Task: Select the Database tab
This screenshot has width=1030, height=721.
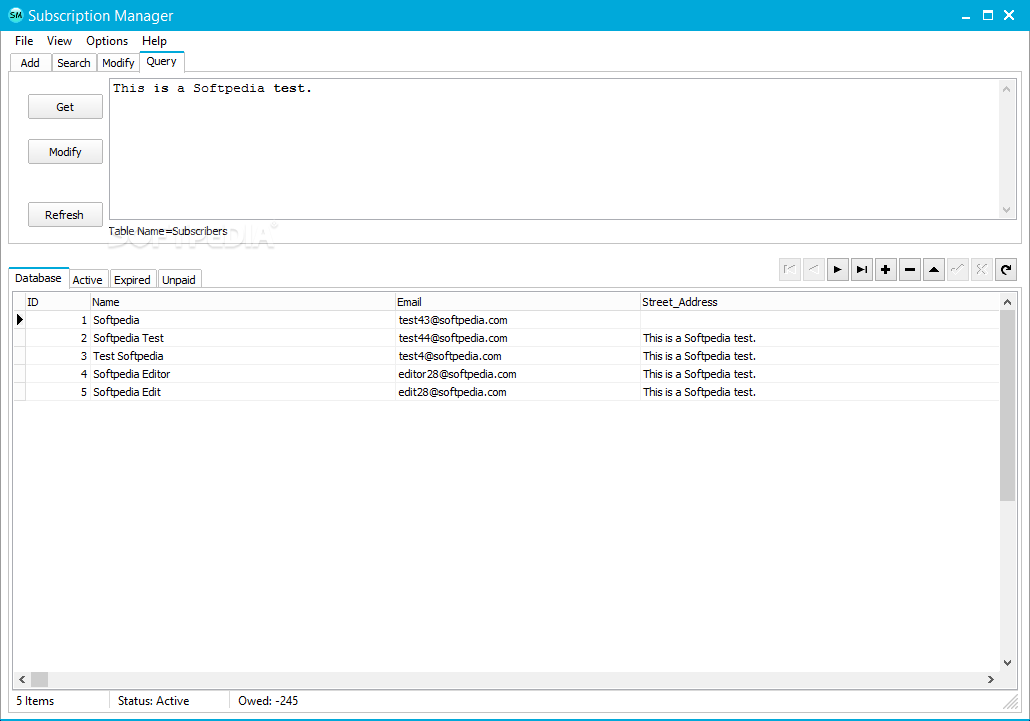Action: (x=38, y=278)
